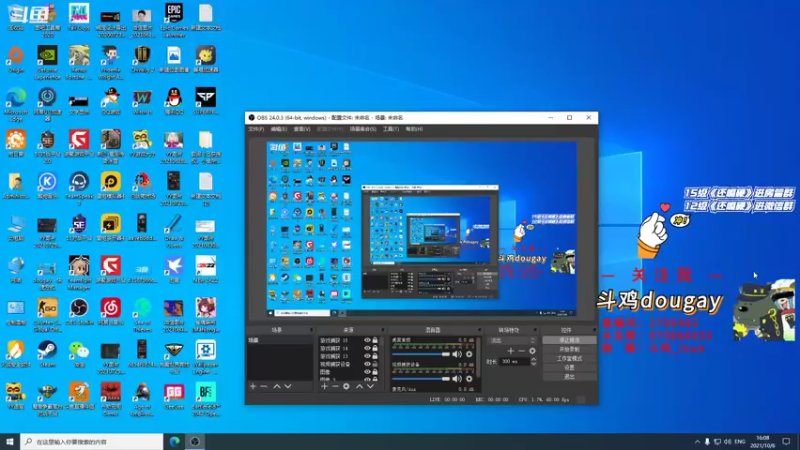Open Chivalry 2 desktop shortcut
The height and width of the screenshot is (450, 800).
coord(142,59)
